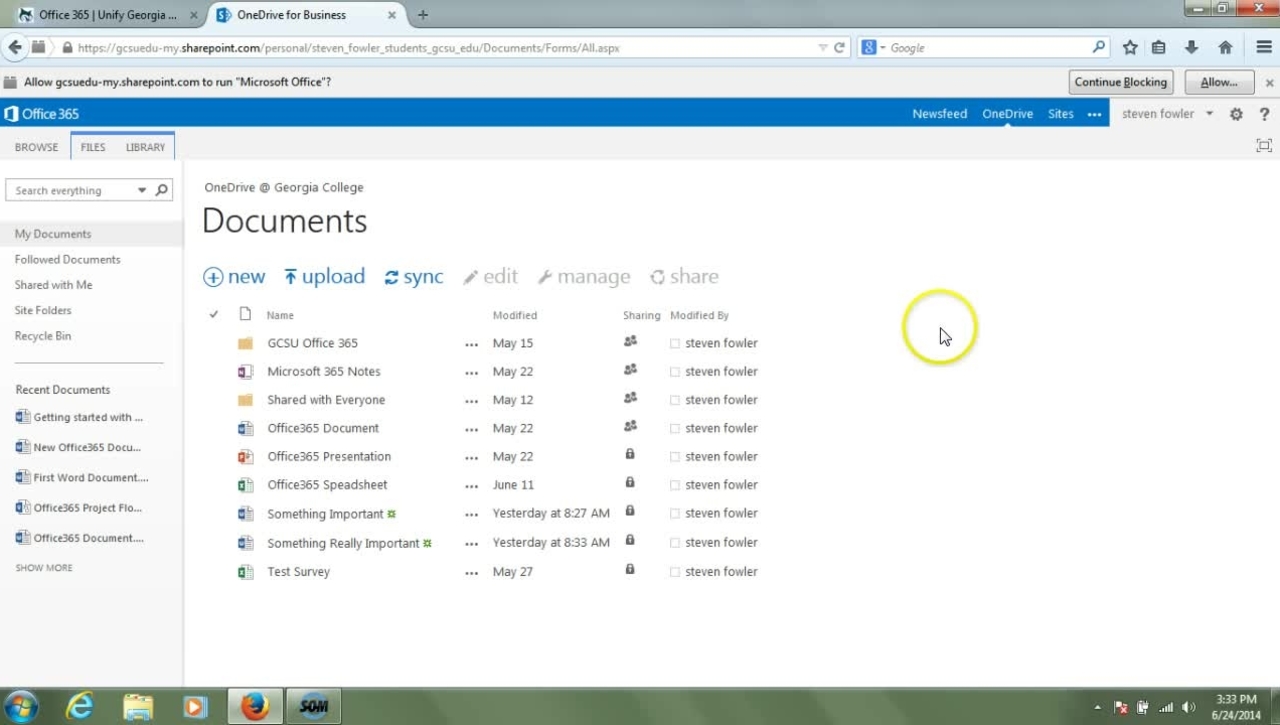Check the box beside Microsoft 365 Notes author
Image resolution: width=1280 pixels, height=725 pixels.
(675, 372)
